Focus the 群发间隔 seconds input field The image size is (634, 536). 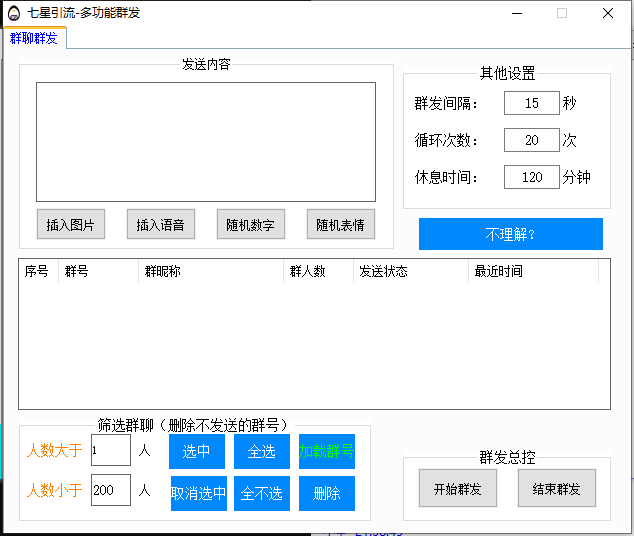[x=532, y=103]
